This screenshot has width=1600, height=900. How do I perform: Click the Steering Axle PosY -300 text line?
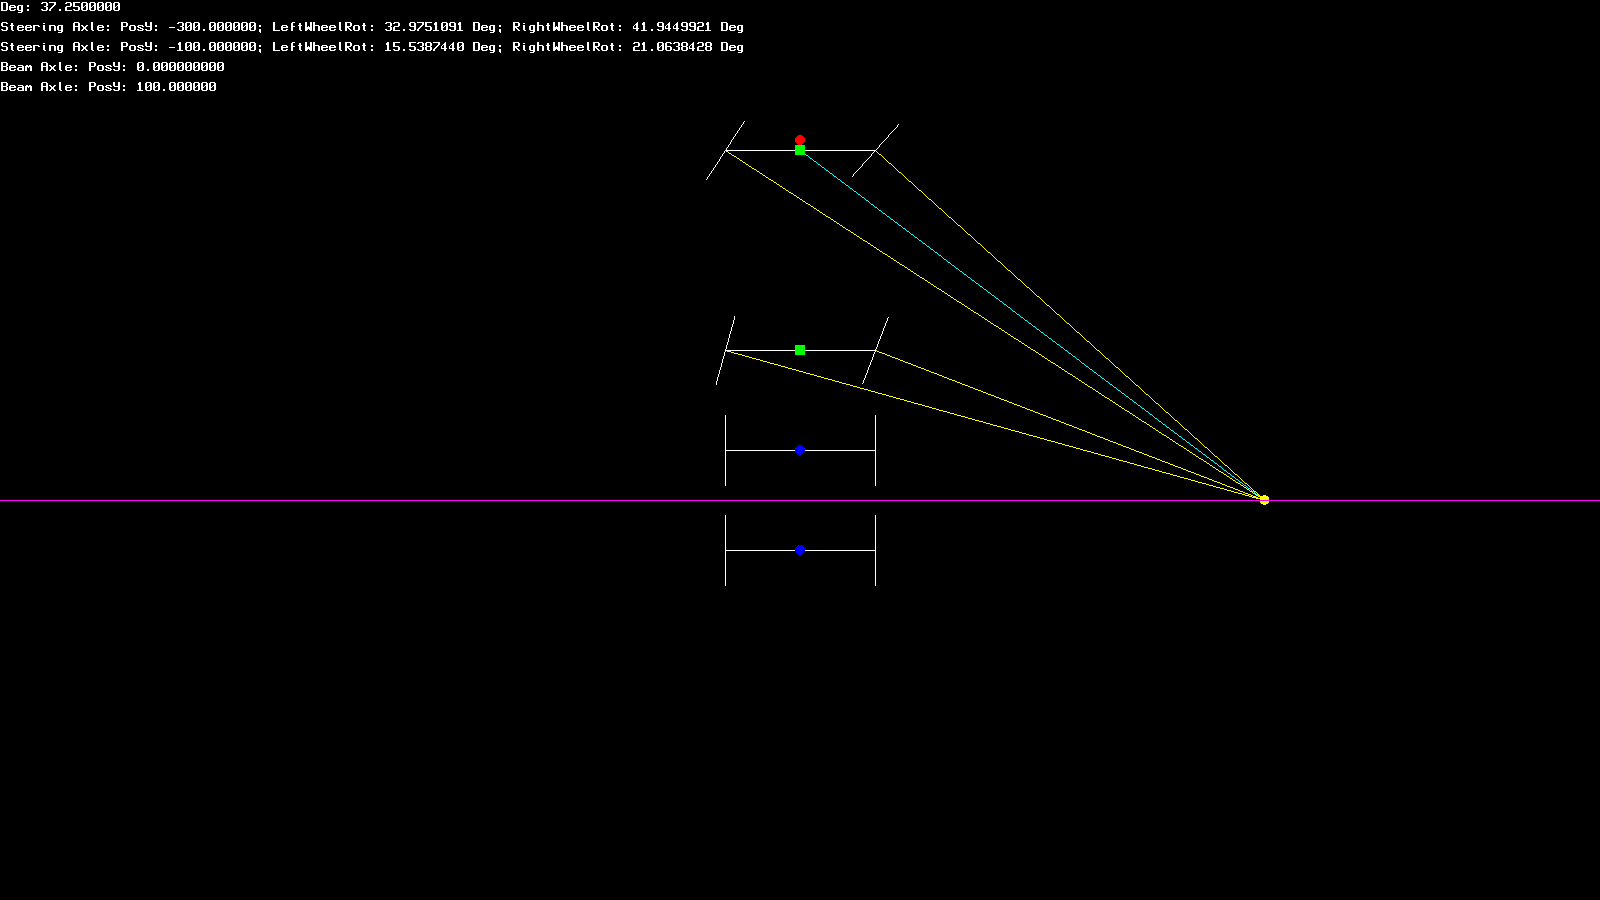[x=130, y=27]
